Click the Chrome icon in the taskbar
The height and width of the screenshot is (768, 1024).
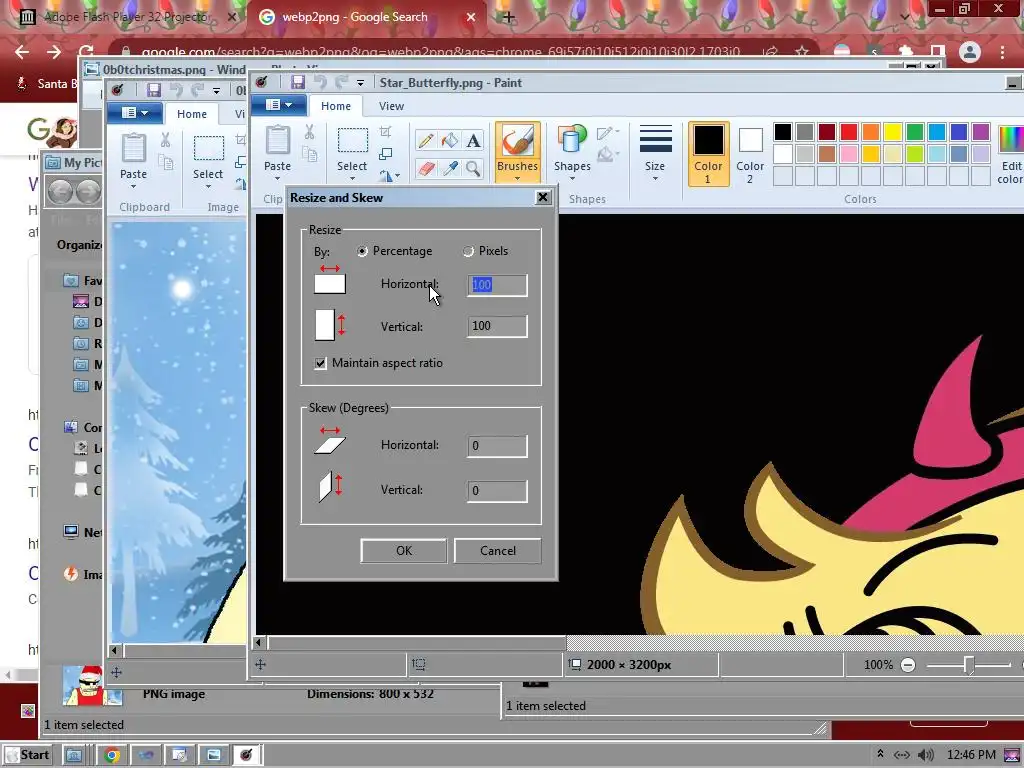coord(112,755)
